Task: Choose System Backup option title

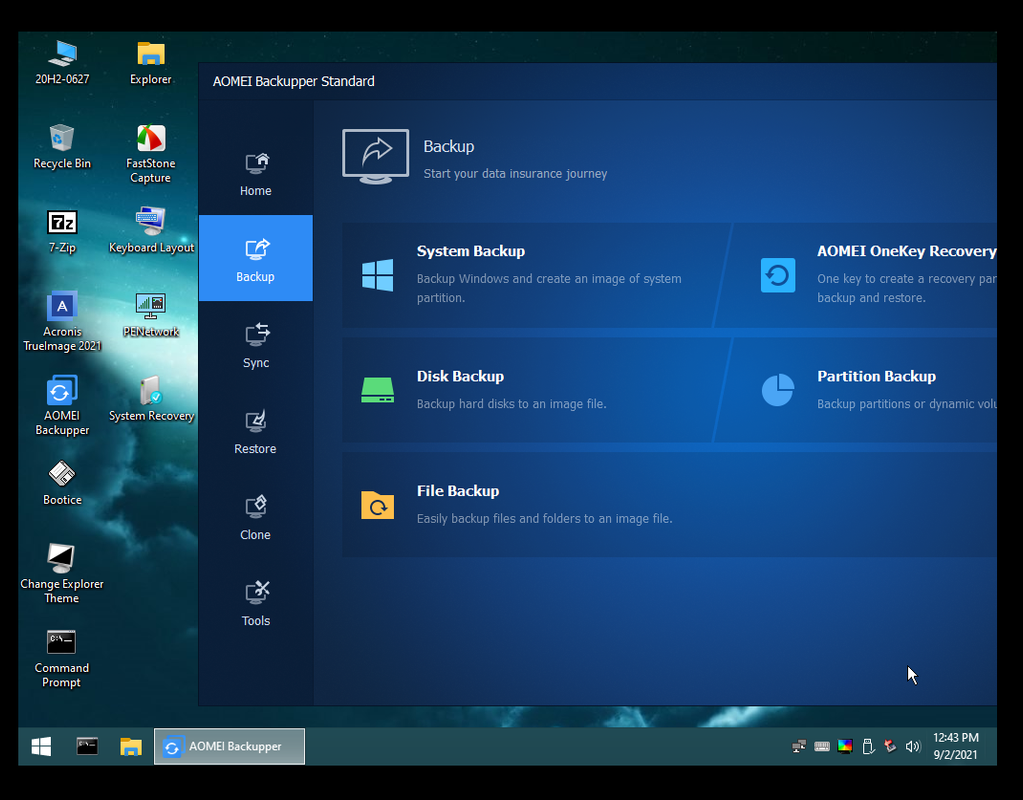Action: point(470,251)
